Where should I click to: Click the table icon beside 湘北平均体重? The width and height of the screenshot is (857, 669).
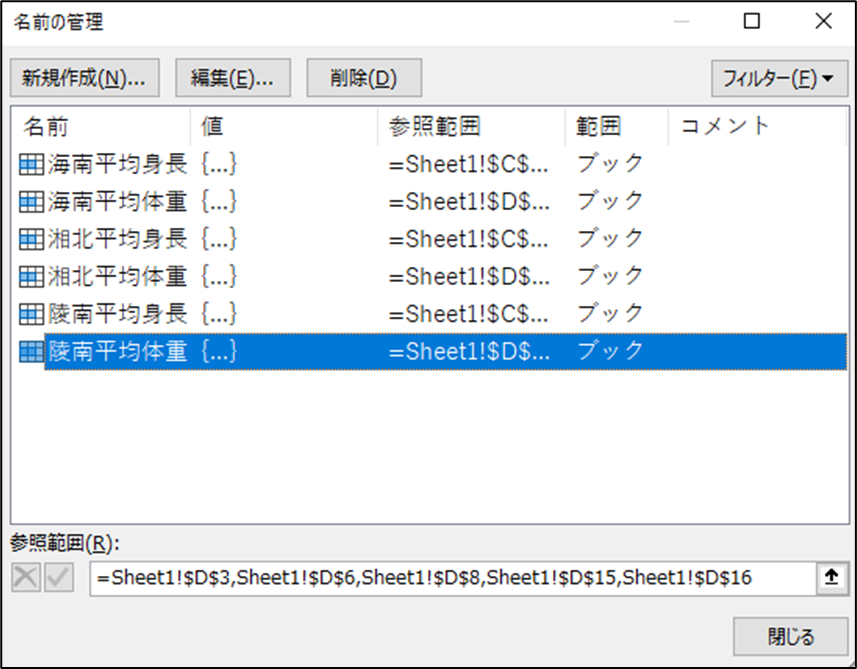coord(31,277)
